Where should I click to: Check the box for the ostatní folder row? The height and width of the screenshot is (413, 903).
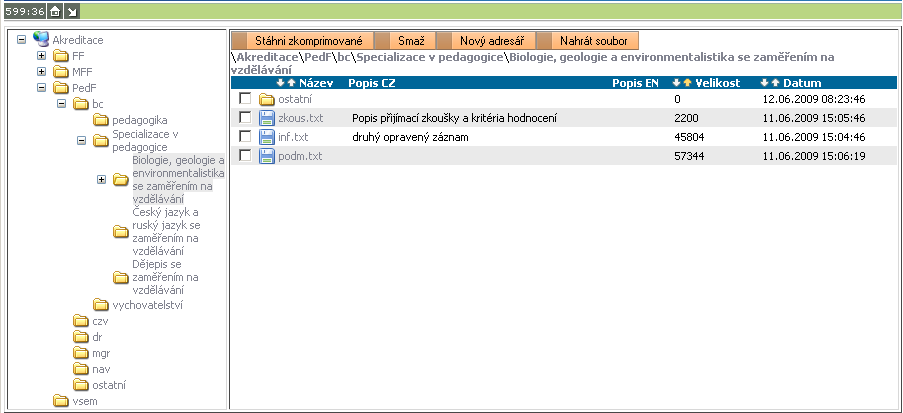245,99
